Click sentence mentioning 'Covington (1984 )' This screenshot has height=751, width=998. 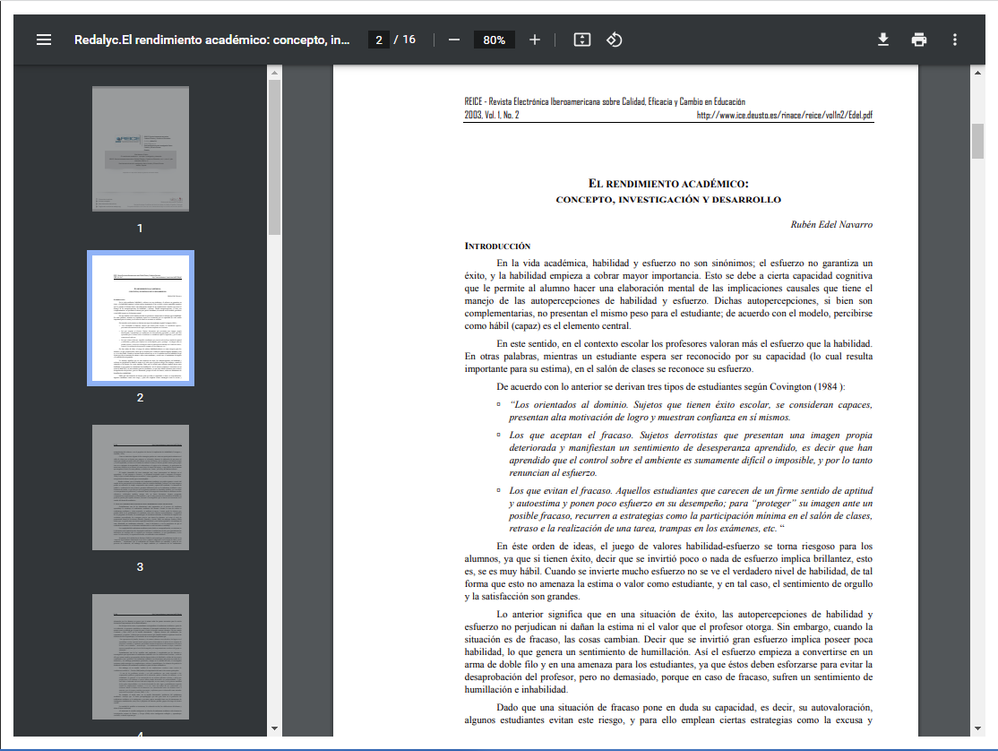coord(671,387)
